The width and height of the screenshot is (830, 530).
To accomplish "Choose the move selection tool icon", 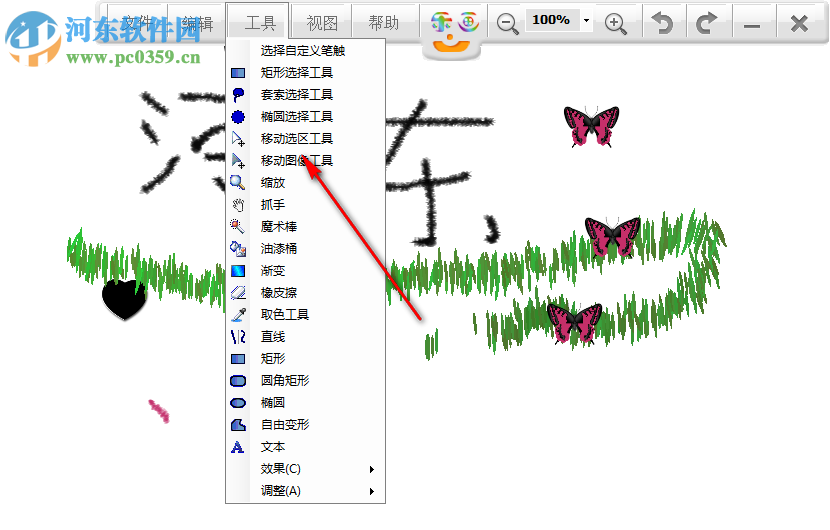I will 238,139.
